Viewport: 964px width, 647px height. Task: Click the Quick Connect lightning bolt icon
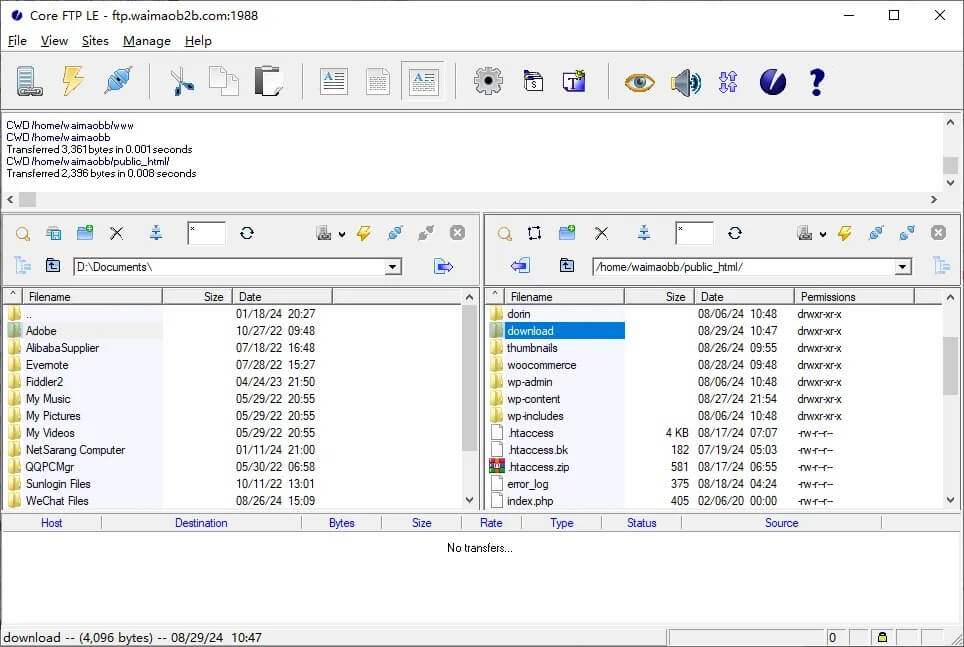73,81
